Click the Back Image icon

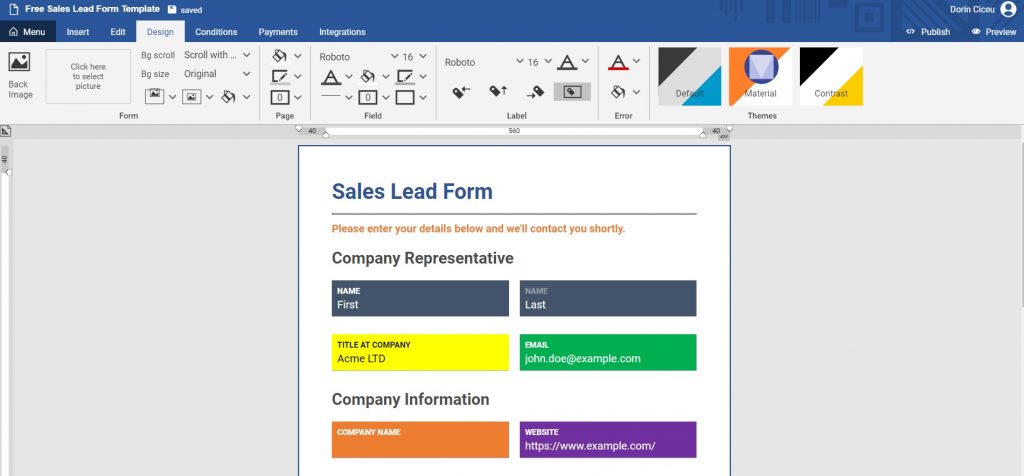coord(19,62)
